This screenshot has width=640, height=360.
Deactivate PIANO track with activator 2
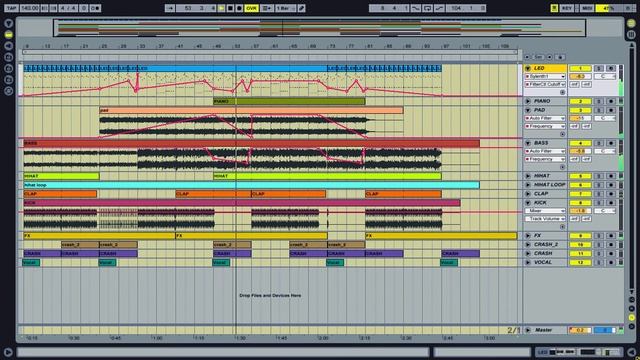[580, 101]
